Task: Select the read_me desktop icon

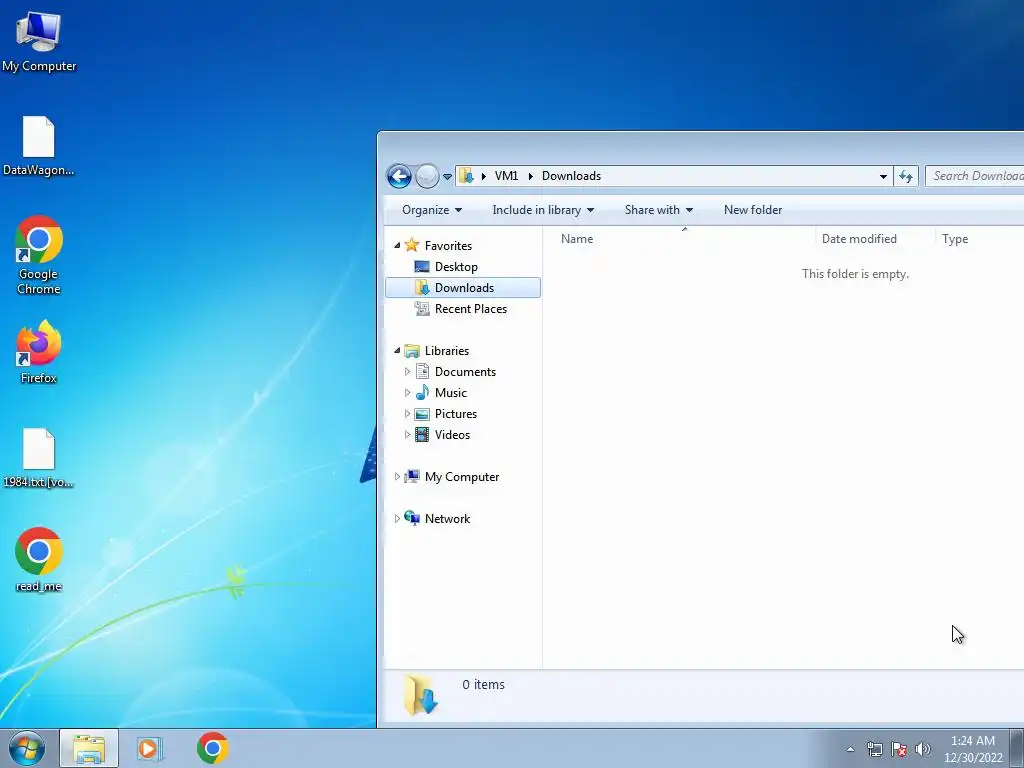Action: tap(39, 560)
